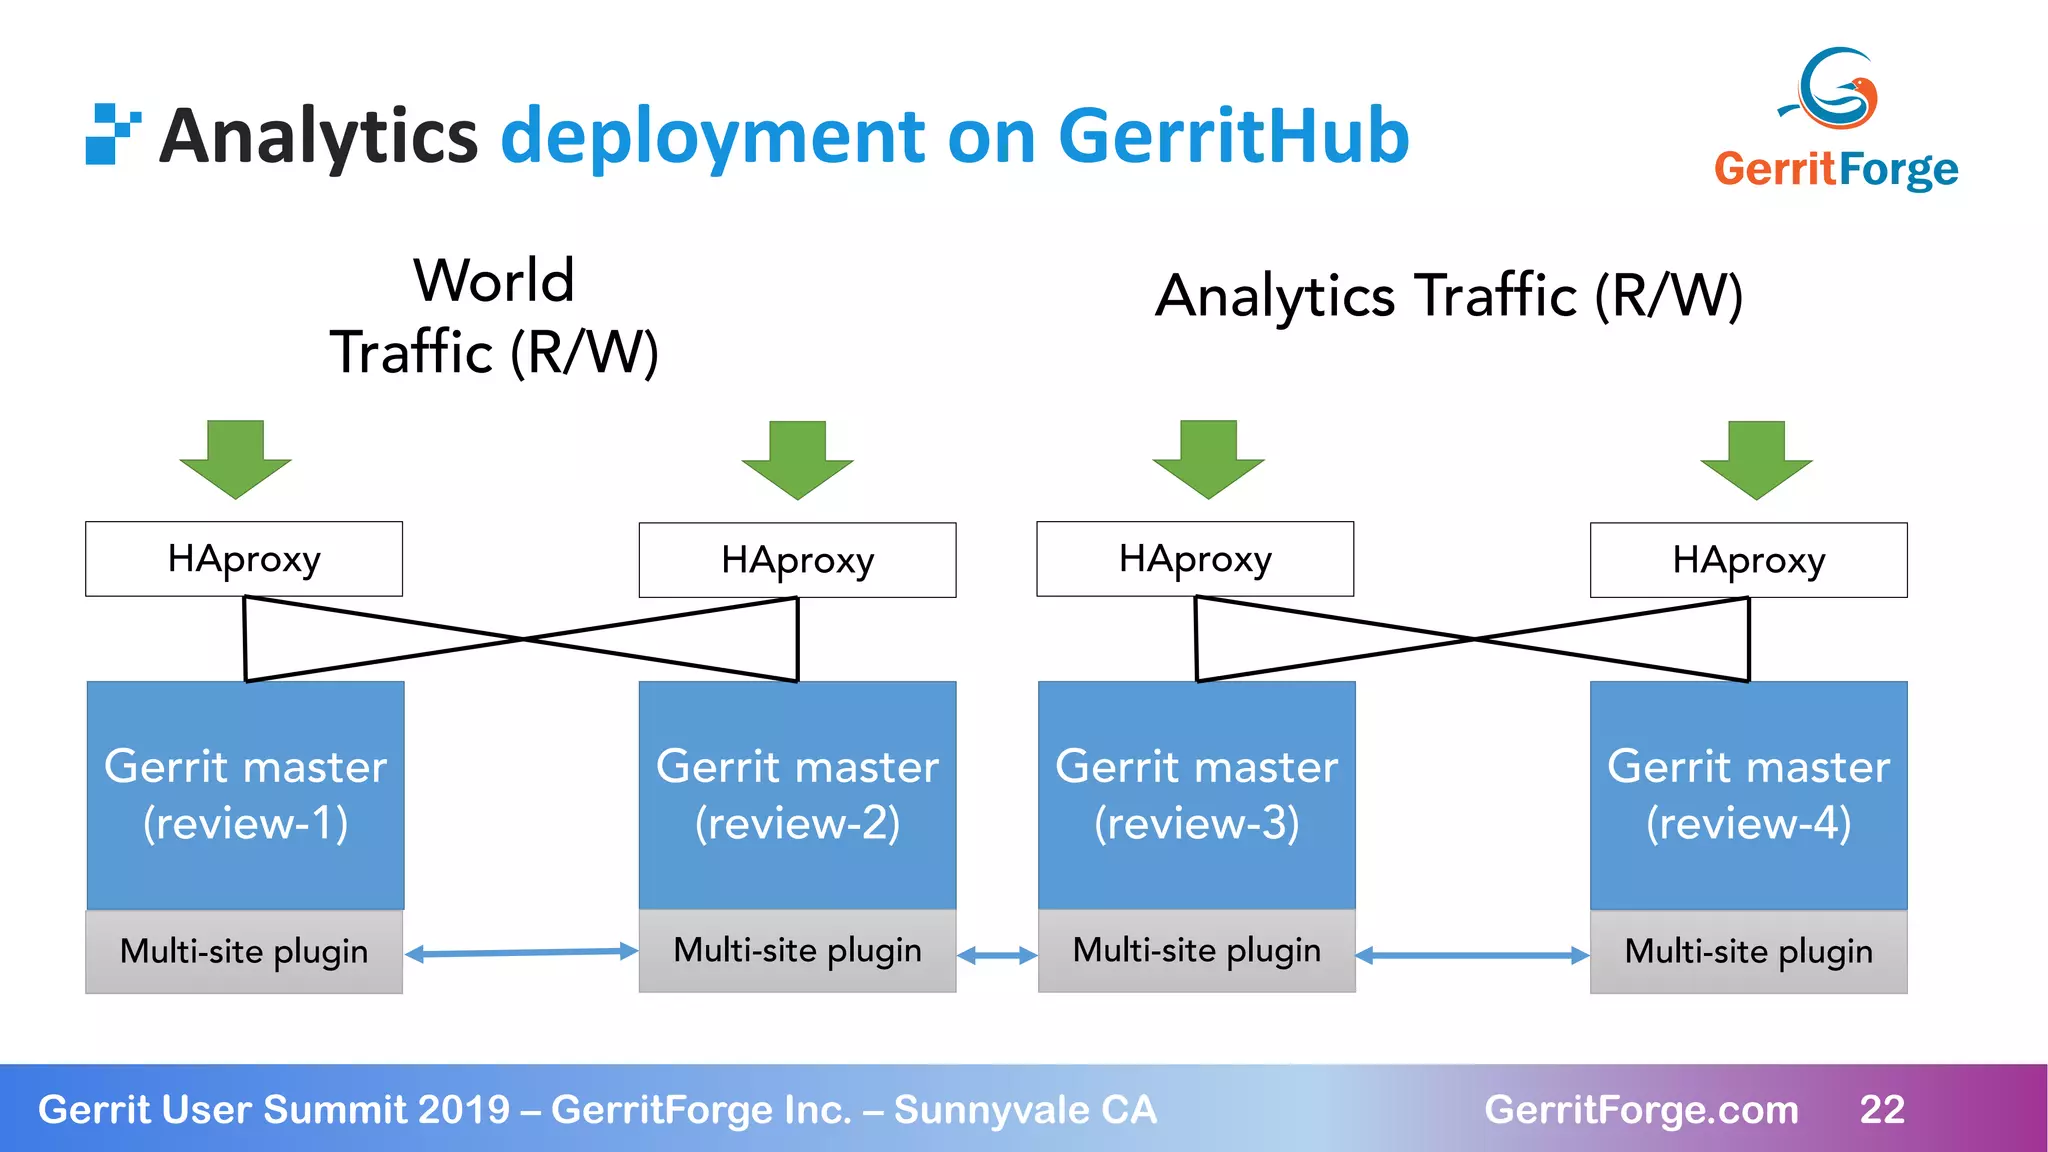Open the GerritForge.com footer link
Viewport: 2048px width, 1152px height.
[x=1641, y=1110]
